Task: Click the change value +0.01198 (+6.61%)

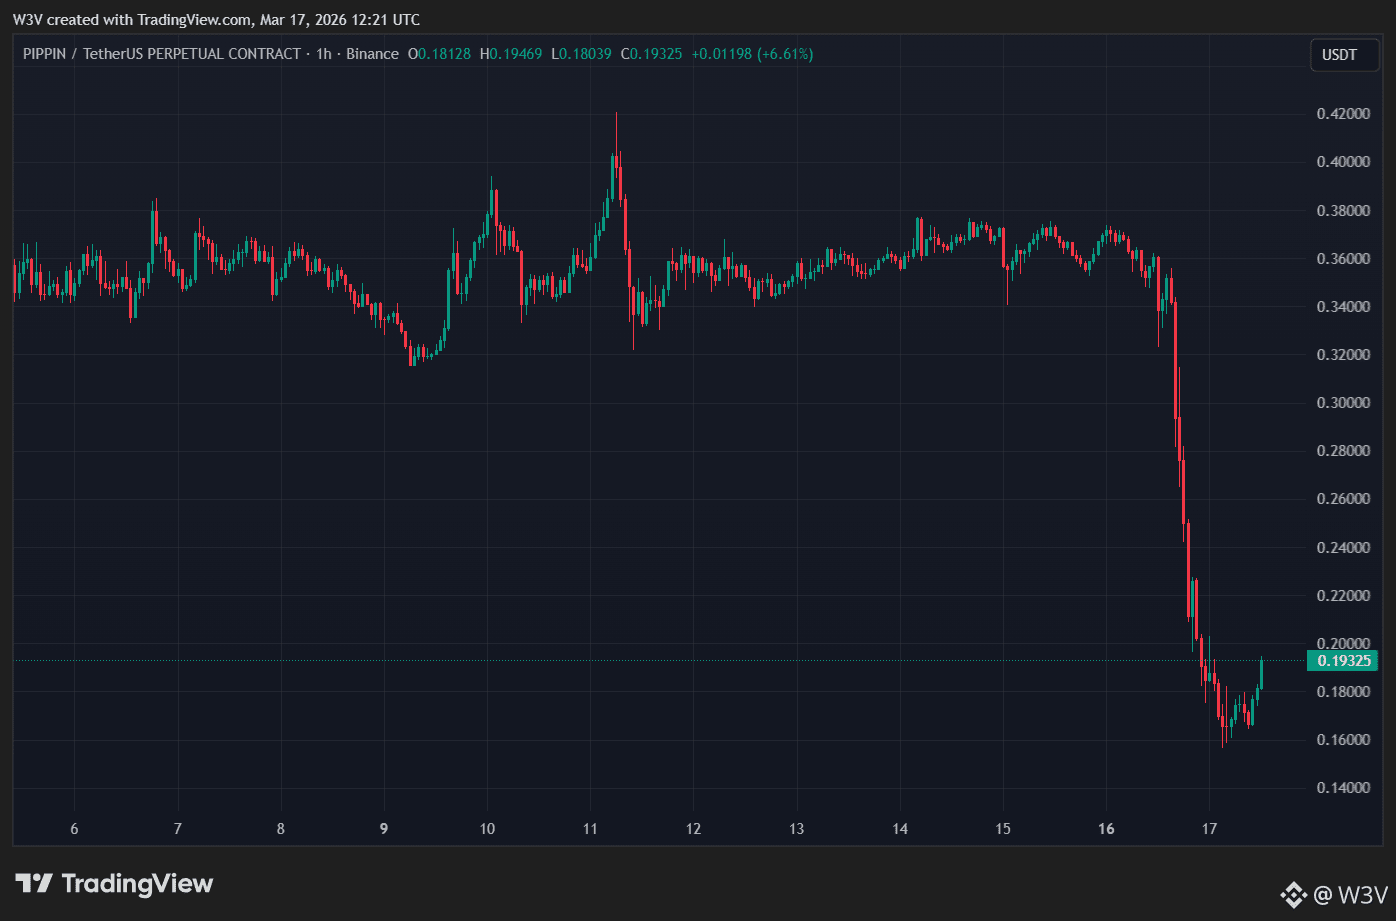Action: click(x=751, y=54)
